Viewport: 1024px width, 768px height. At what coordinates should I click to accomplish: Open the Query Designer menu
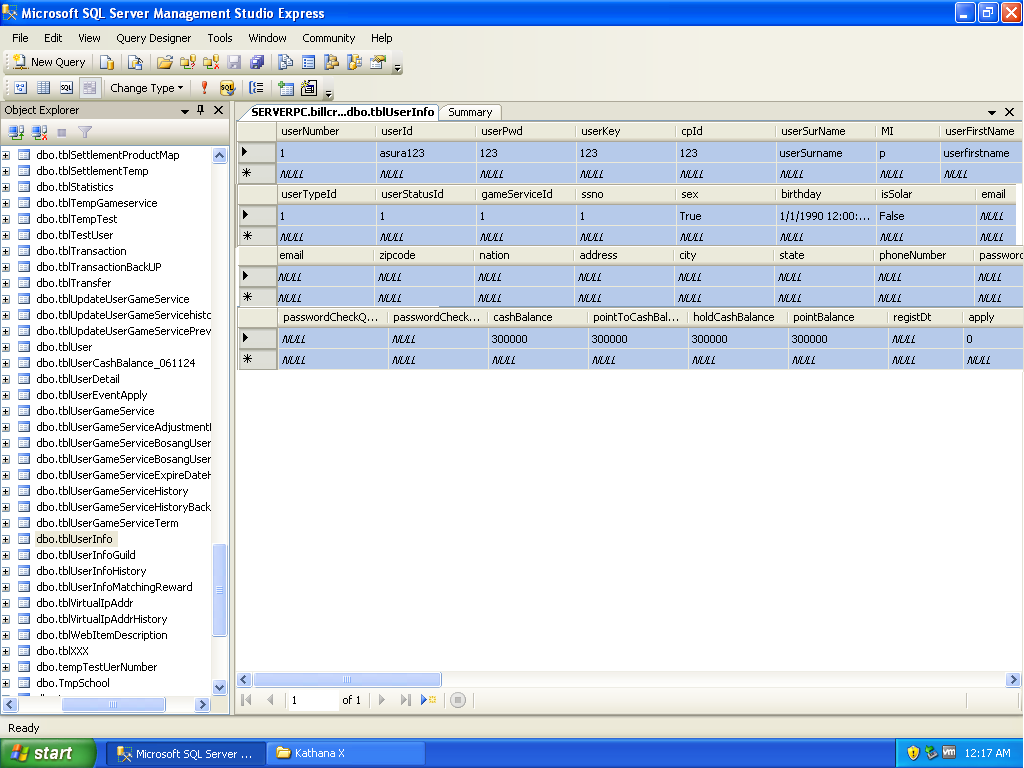(x=153, y=38)
